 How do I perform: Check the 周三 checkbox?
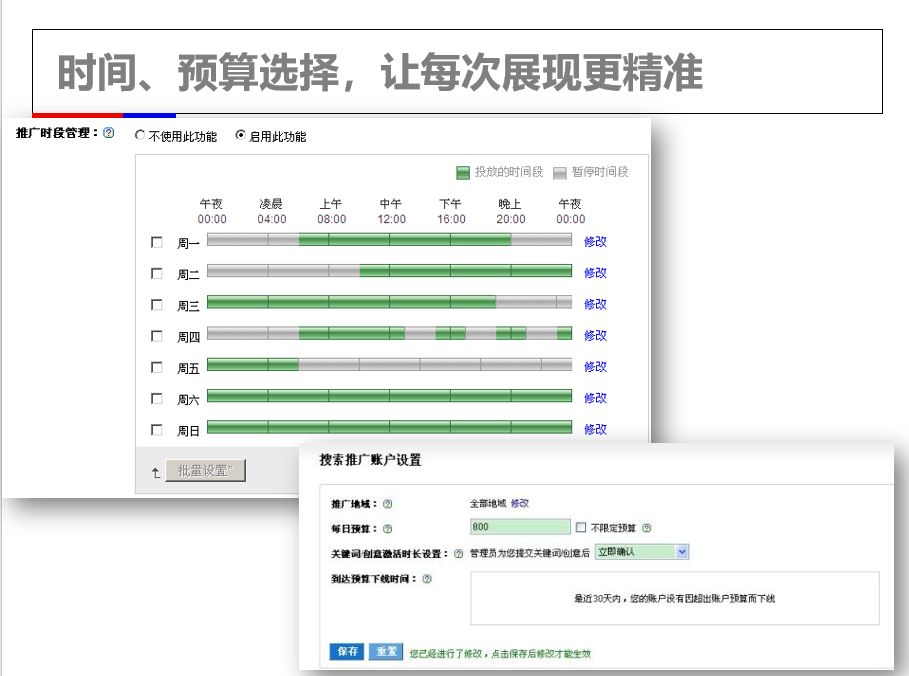(157, 304)
